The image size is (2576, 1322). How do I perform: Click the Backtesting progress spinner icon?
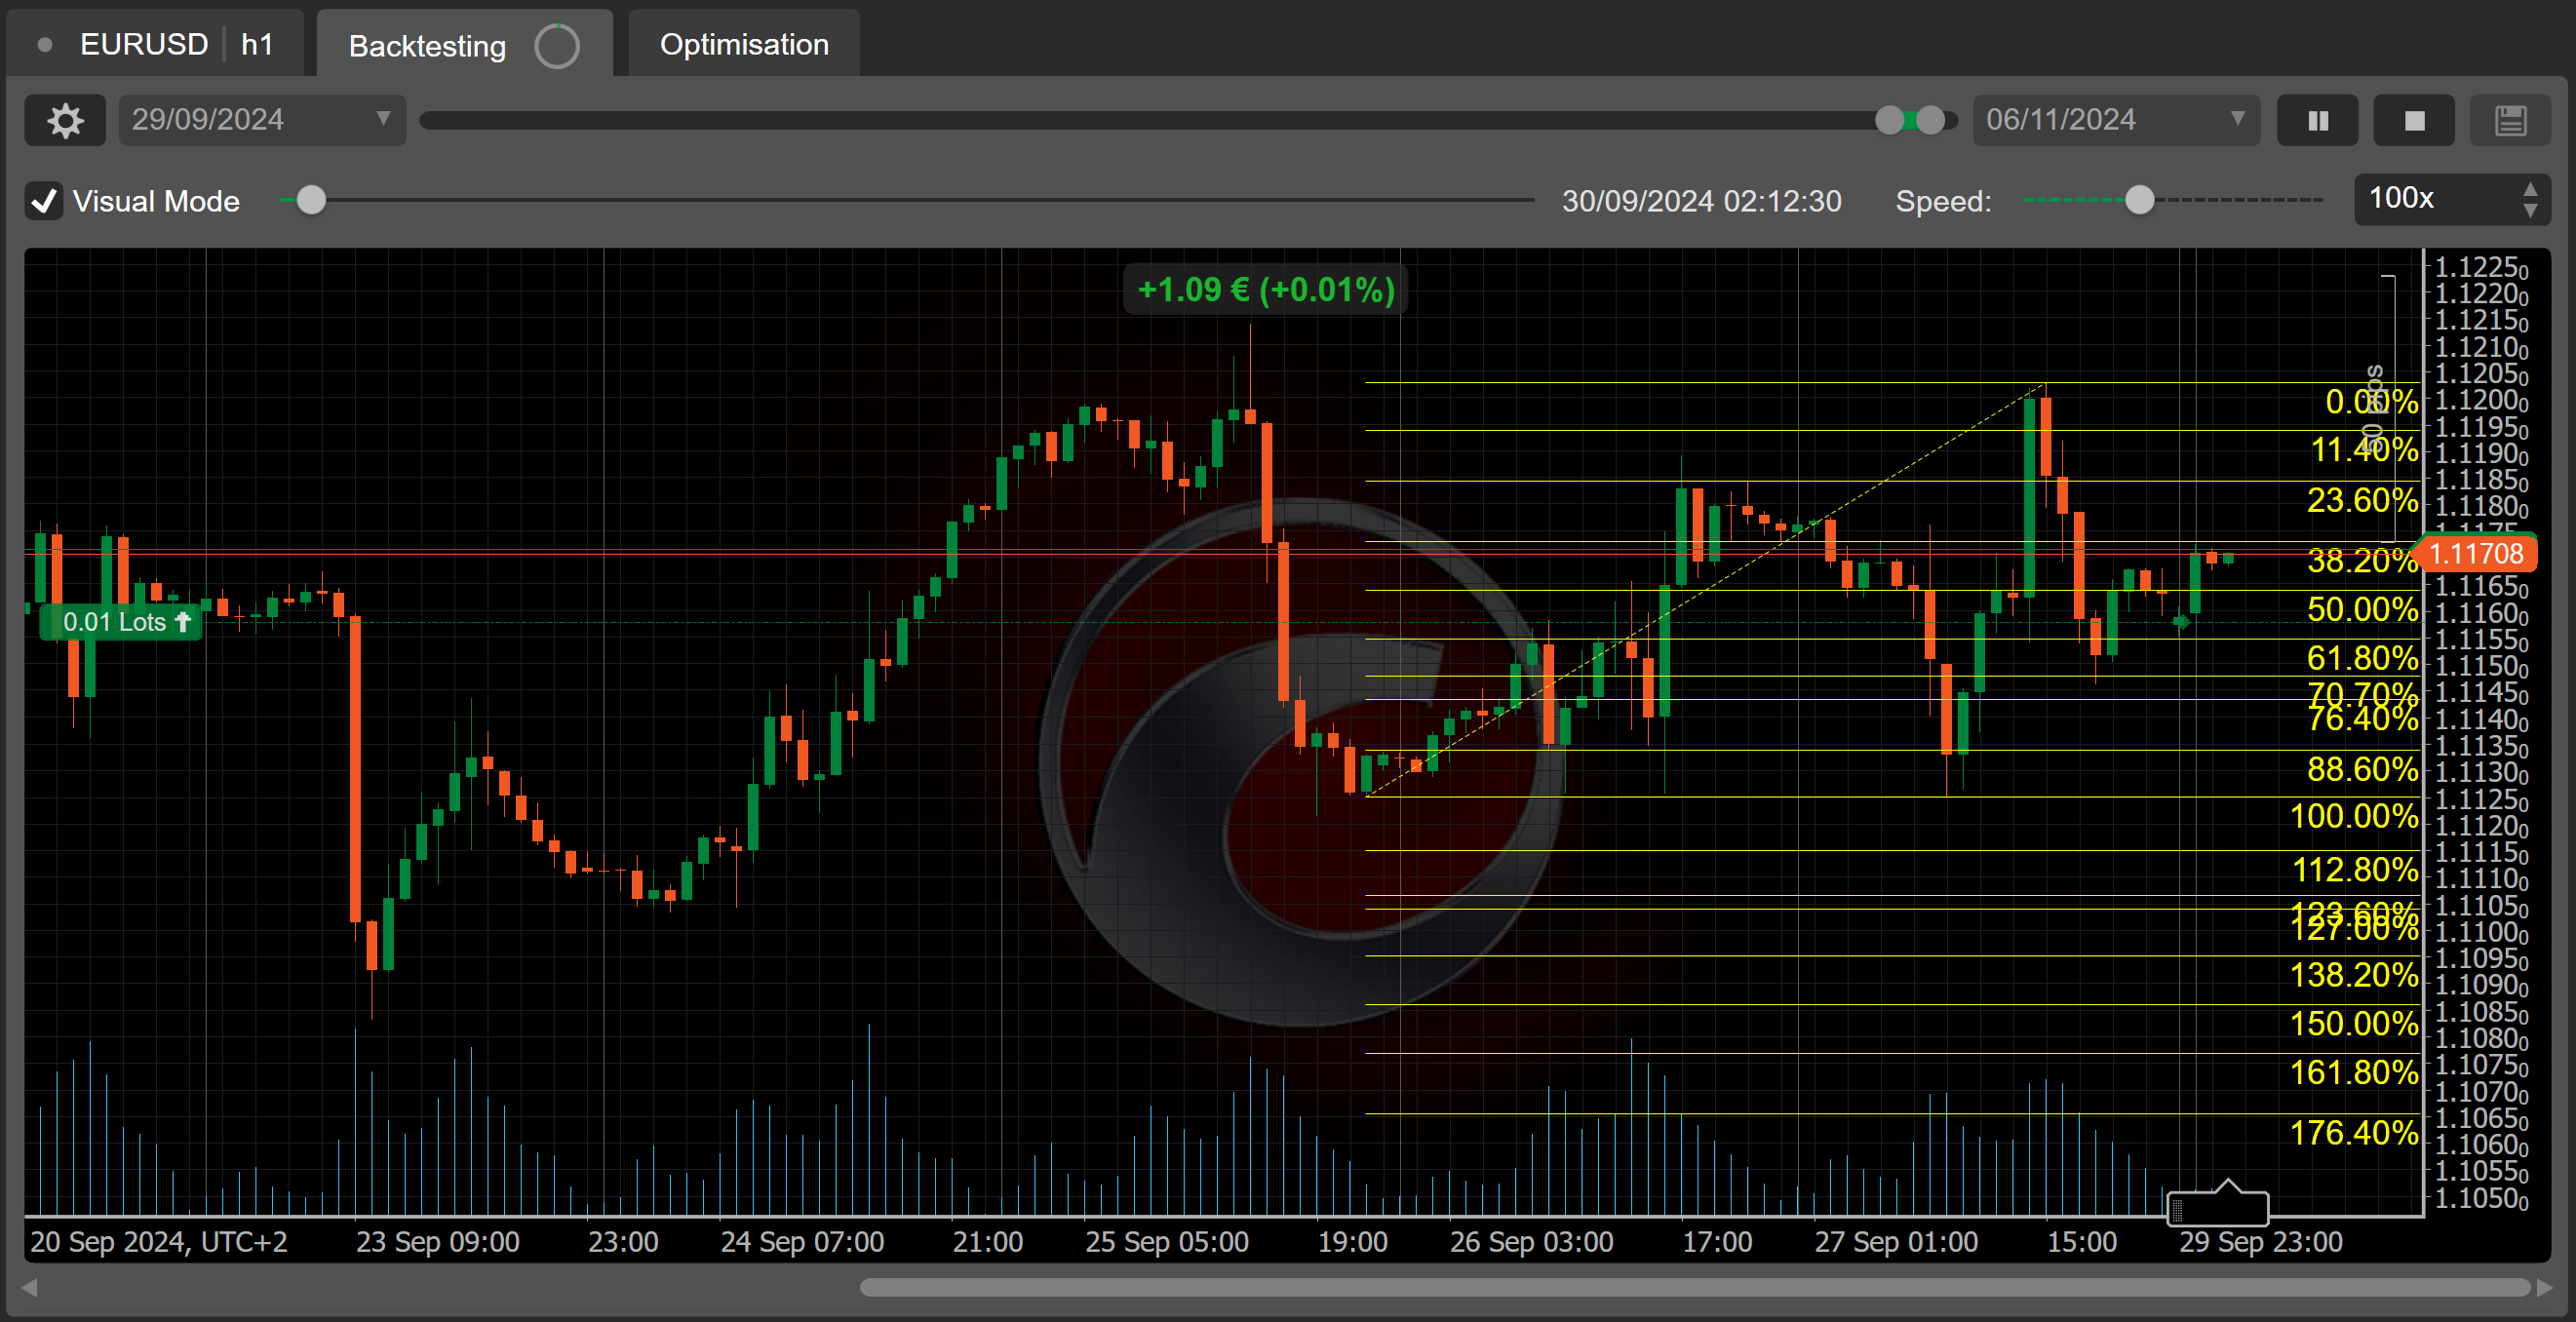[x=557, y=46]
